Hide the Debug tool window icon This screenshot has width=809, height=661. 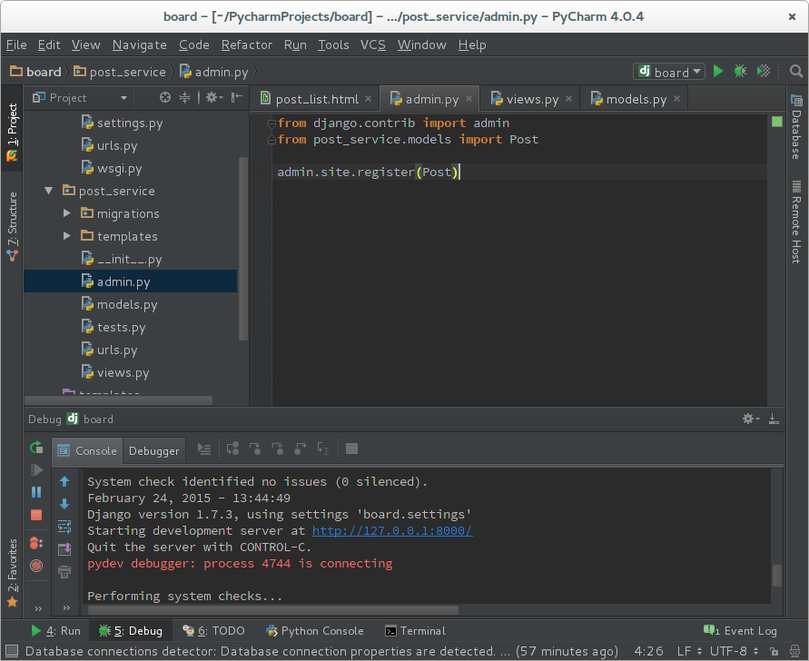pyautogui.click(x=774, y=418)
